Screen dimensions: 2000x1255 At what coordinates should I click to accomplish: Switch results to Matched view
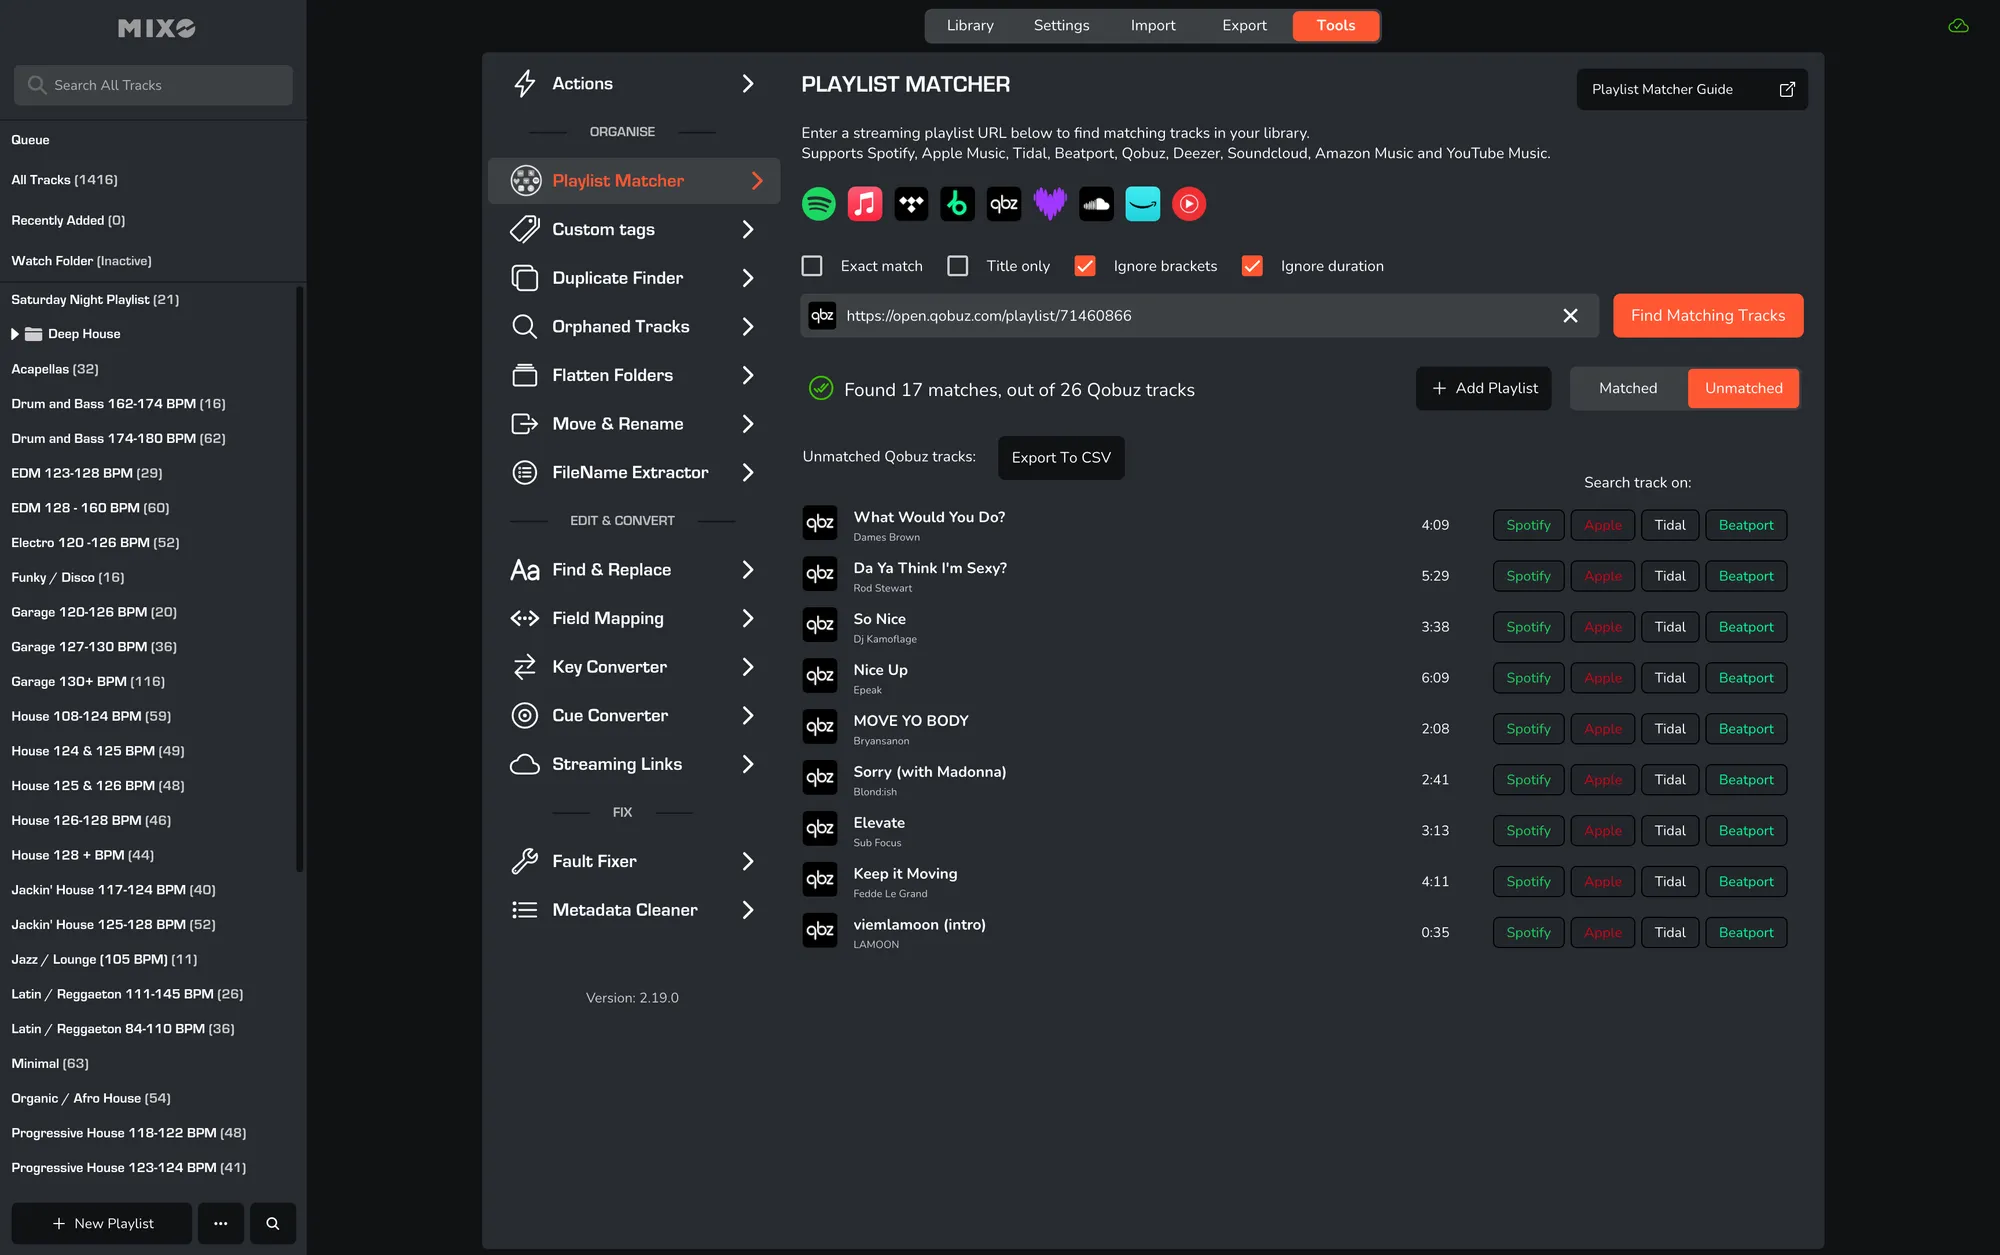(x=1627, y=388)
